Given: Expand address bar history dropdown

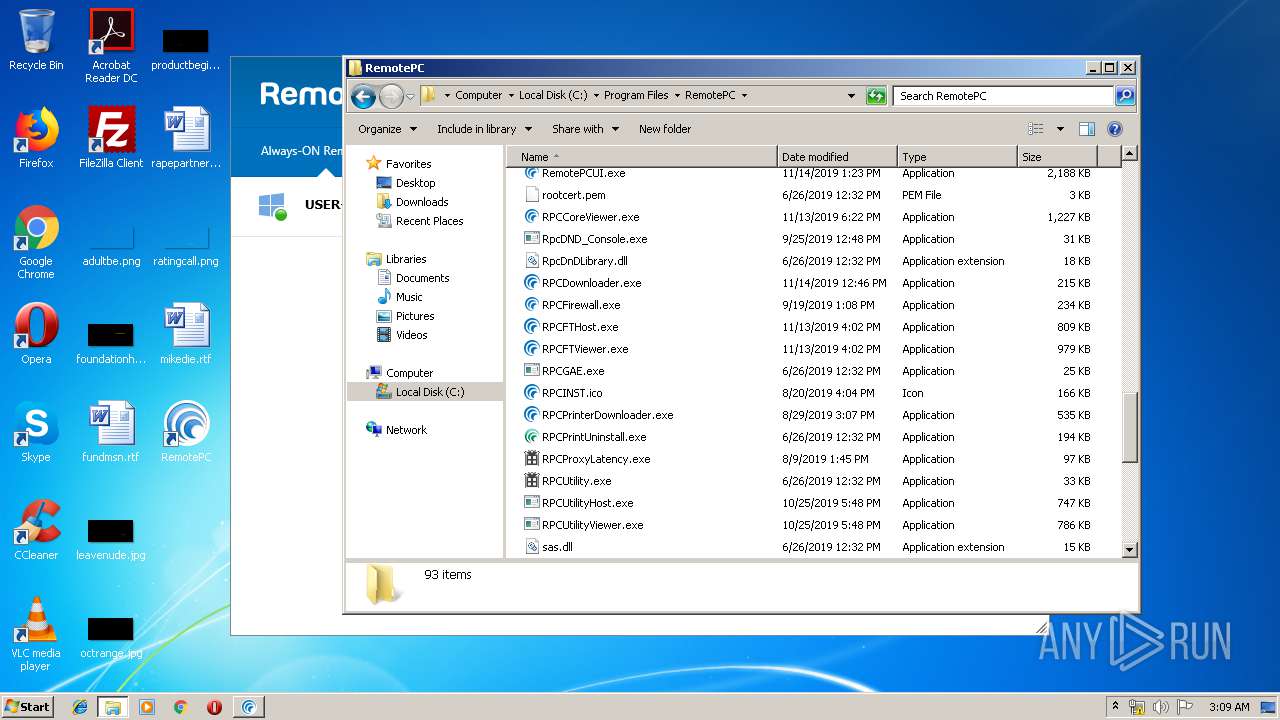Looking at the screenshot, I should [851, 96].
